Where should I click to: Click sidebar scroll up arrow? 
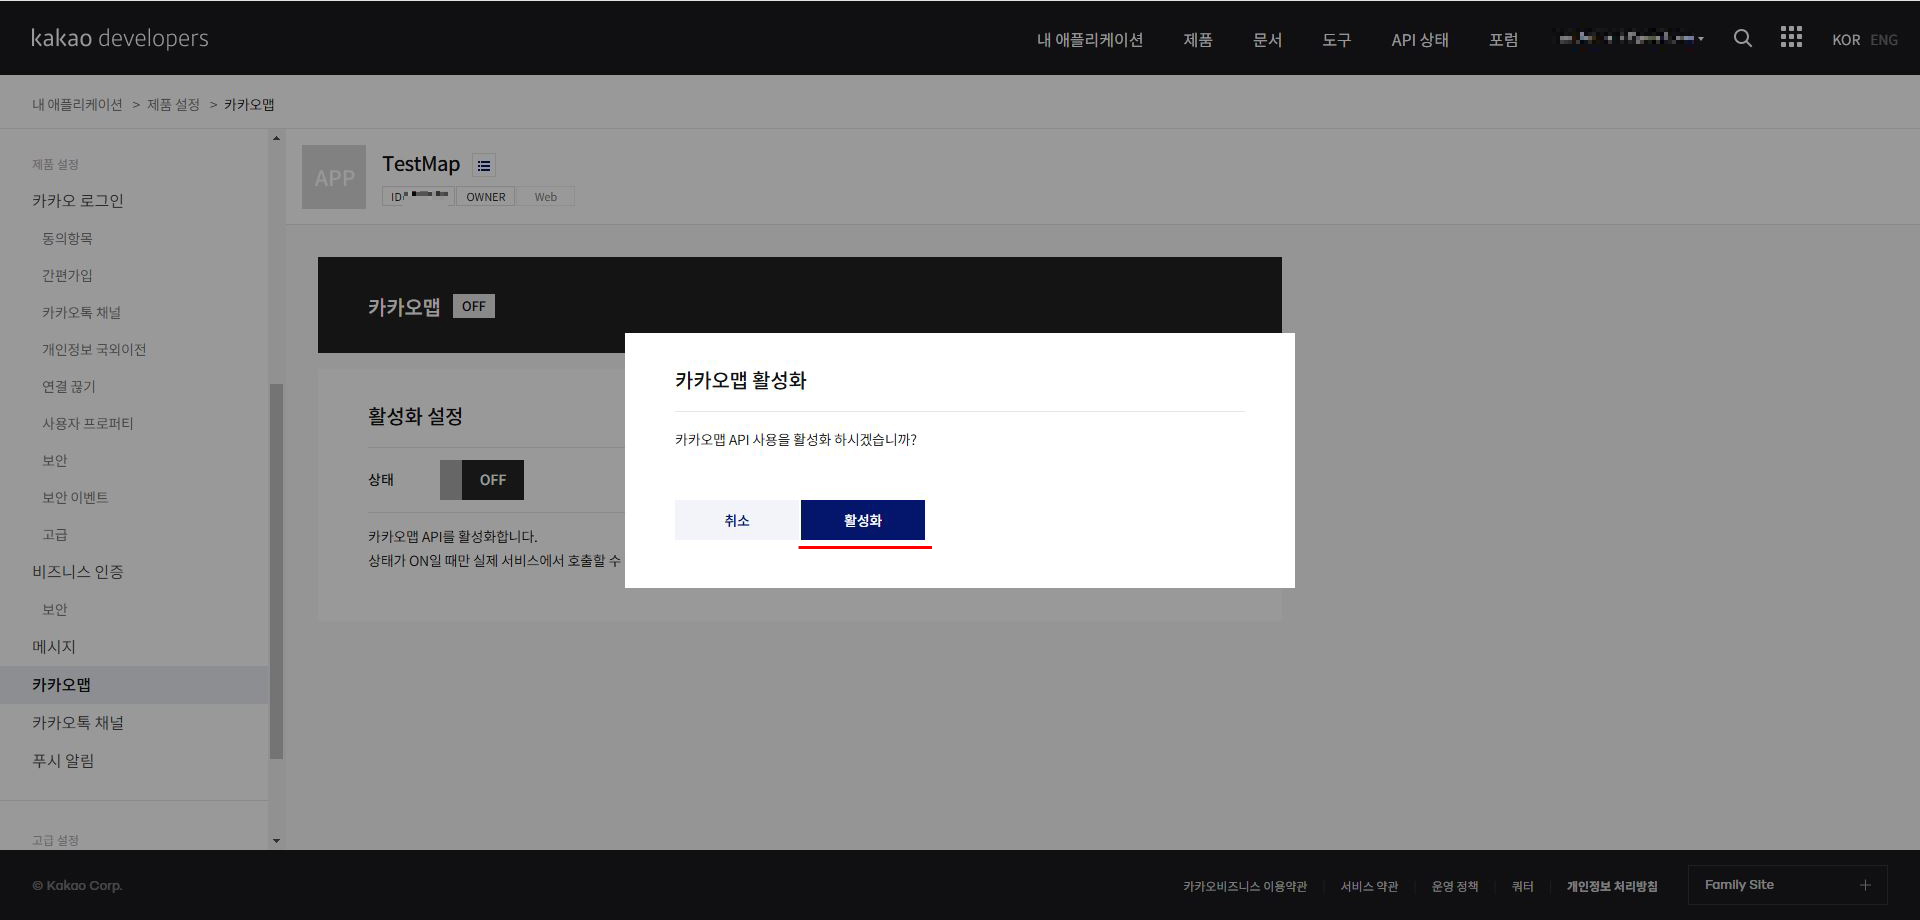276,138
